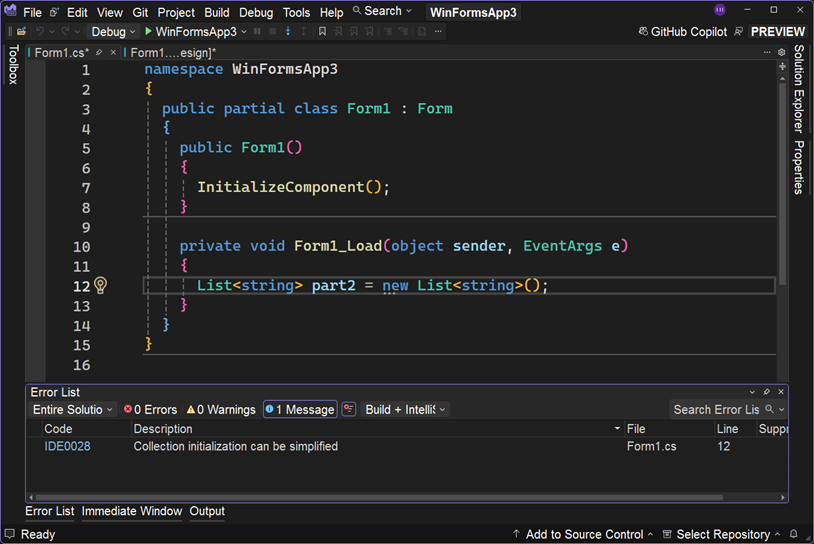
Task: Open the Undo history dropdown arrow
Action: 52,32
